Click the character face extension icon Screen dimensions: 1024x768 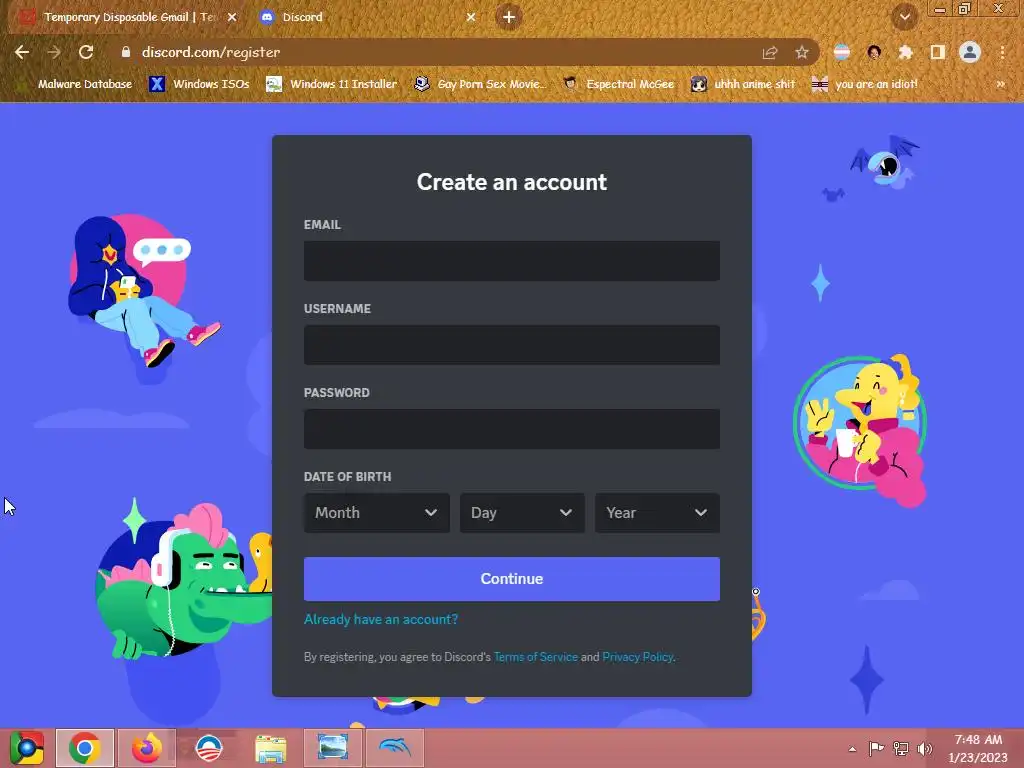tap(874, 52)
